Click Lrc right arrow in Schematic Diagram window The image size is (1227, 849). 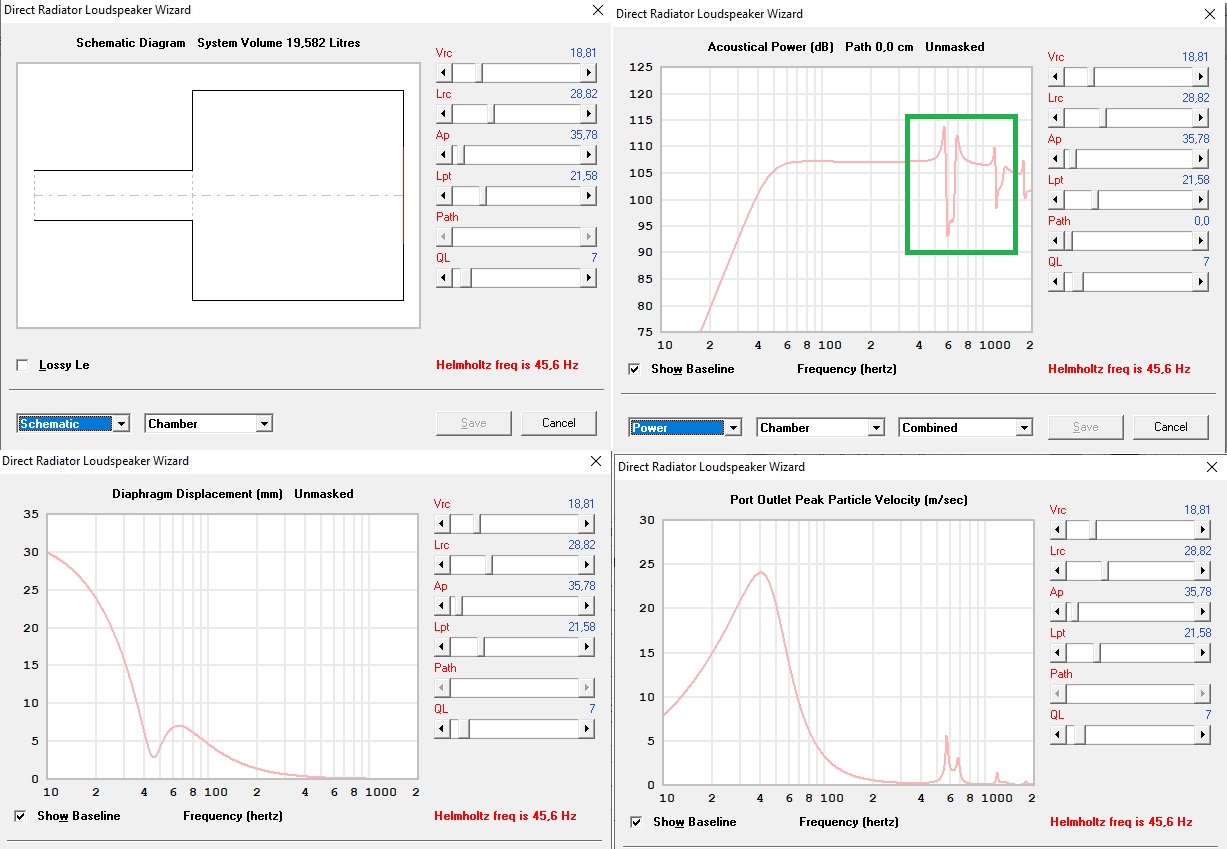[589, 114]
